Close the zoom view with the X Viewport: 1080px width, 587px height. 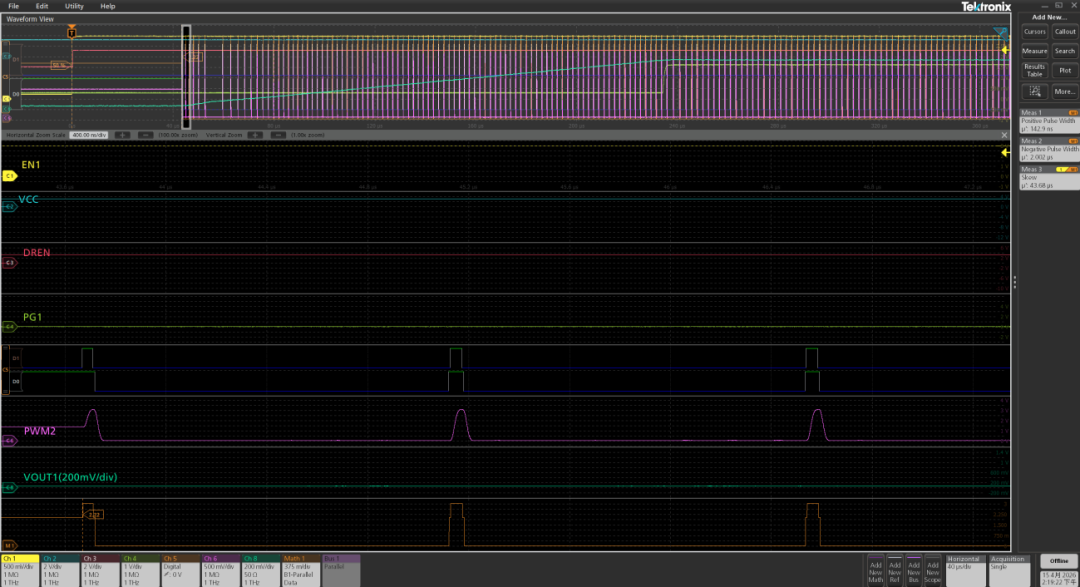coord(1004,135)
